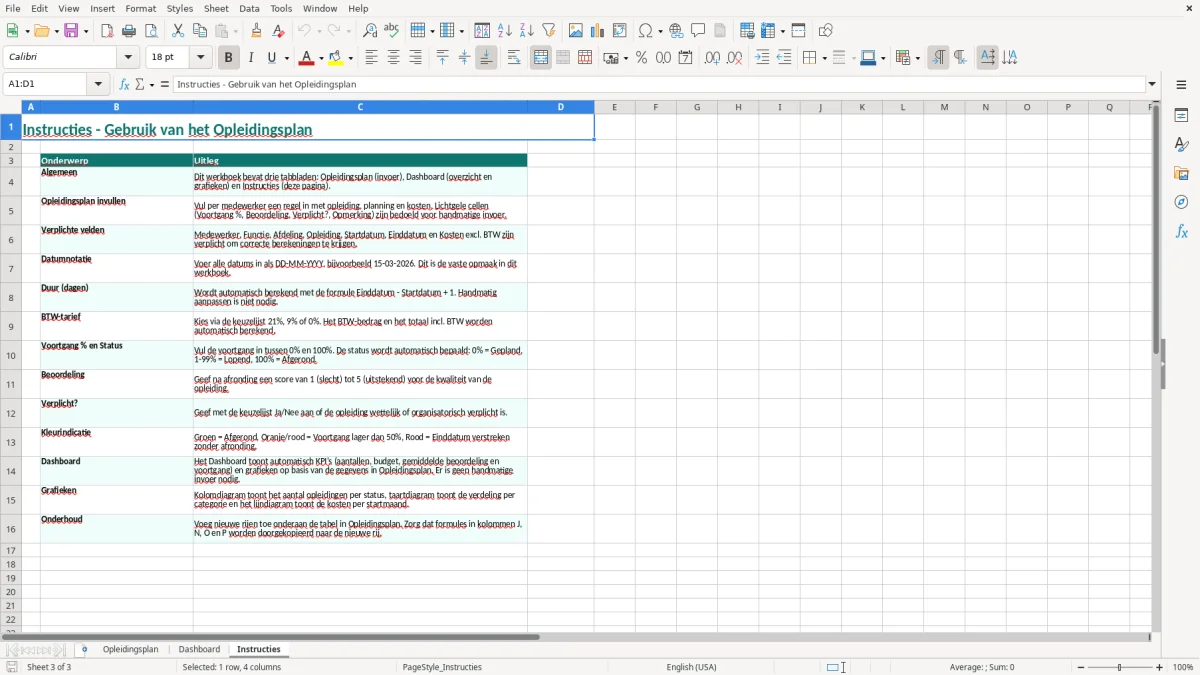Select row 10 header
The height and width of the screenshot is (675, 1200).
(11, 355)
